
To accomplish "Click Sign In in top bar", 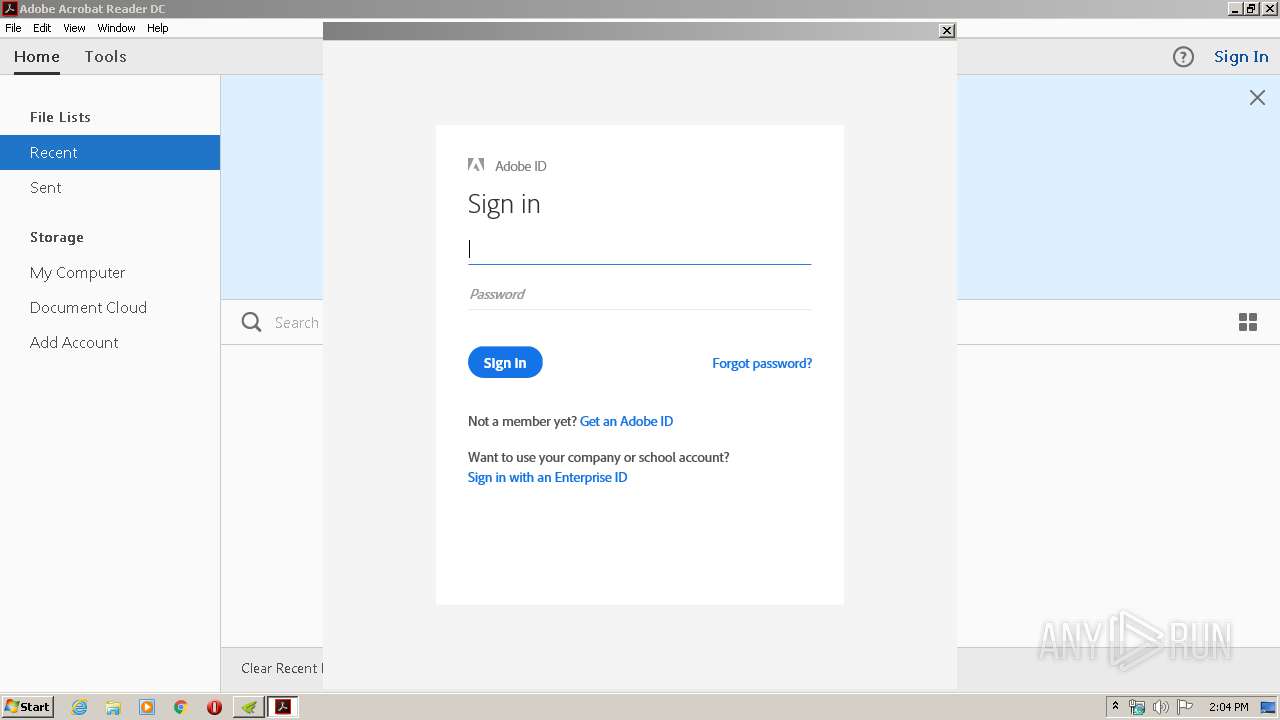I will click(x=1241, y=57).
